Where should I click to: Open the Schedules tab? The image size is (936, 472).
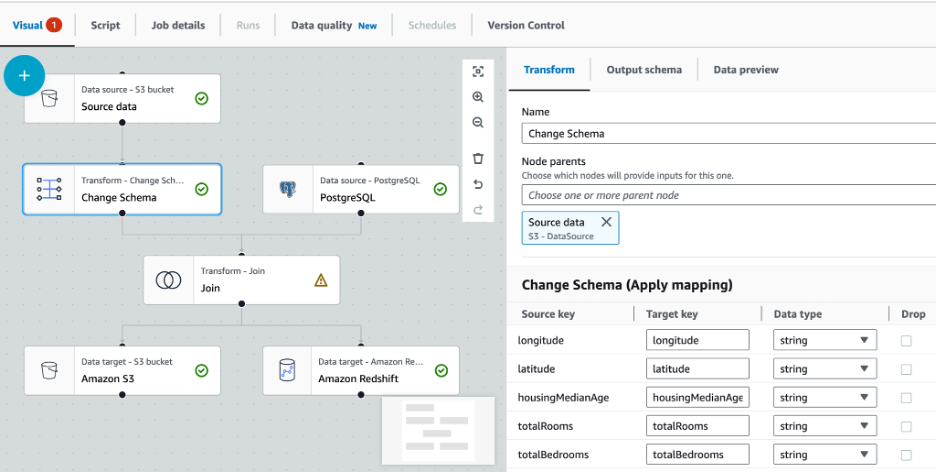pos(432,25)
